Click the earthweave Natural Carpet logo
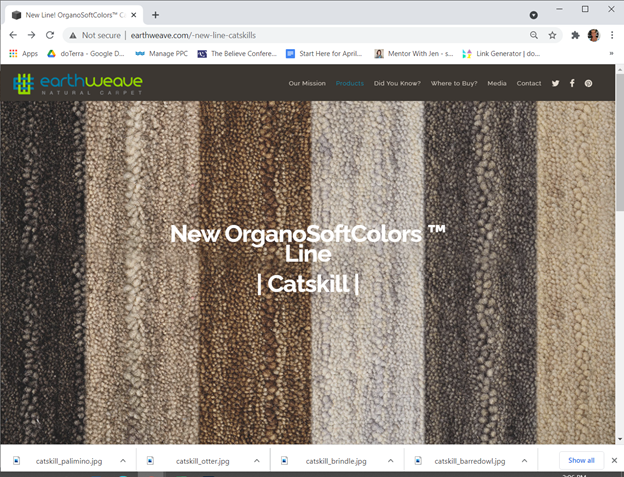Image resolution: width=624 pixels, height=477 pixels. [x=78, y=84]
